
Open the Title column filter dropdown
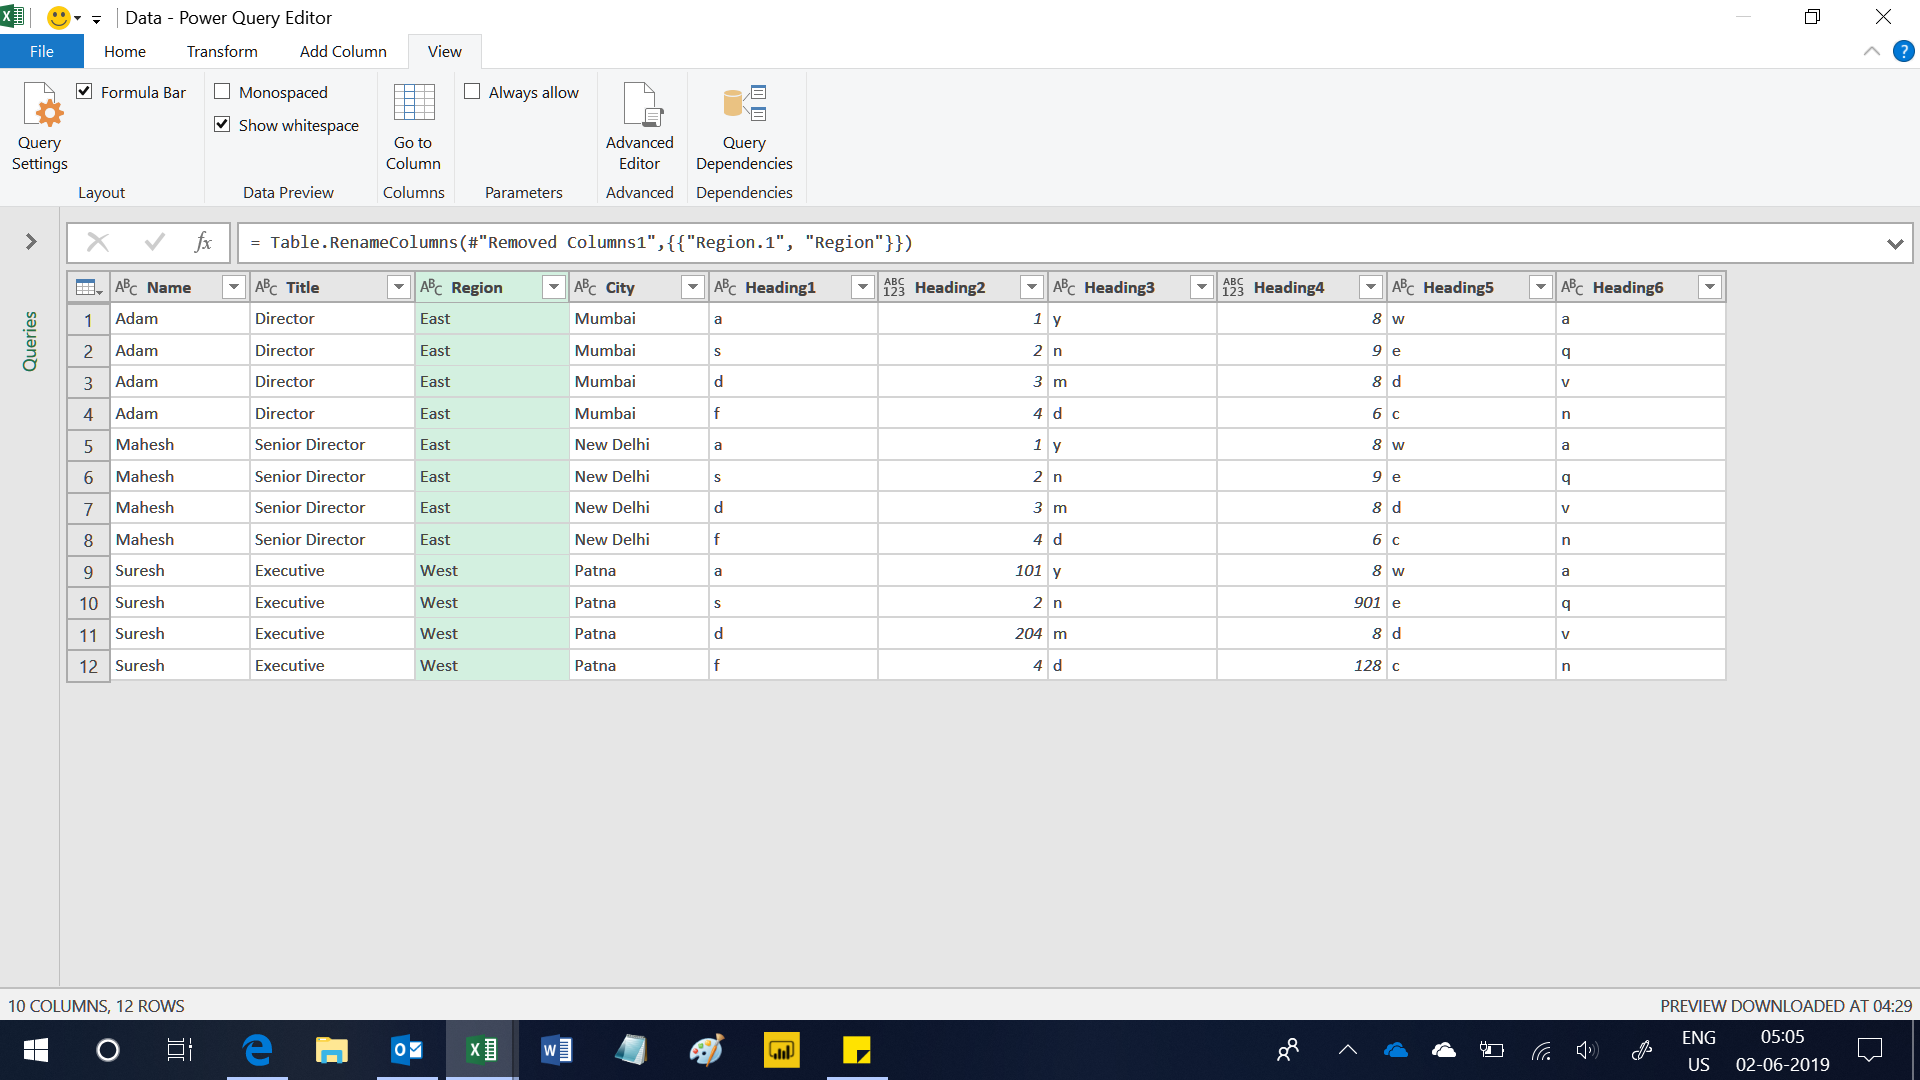coord(399,288)
